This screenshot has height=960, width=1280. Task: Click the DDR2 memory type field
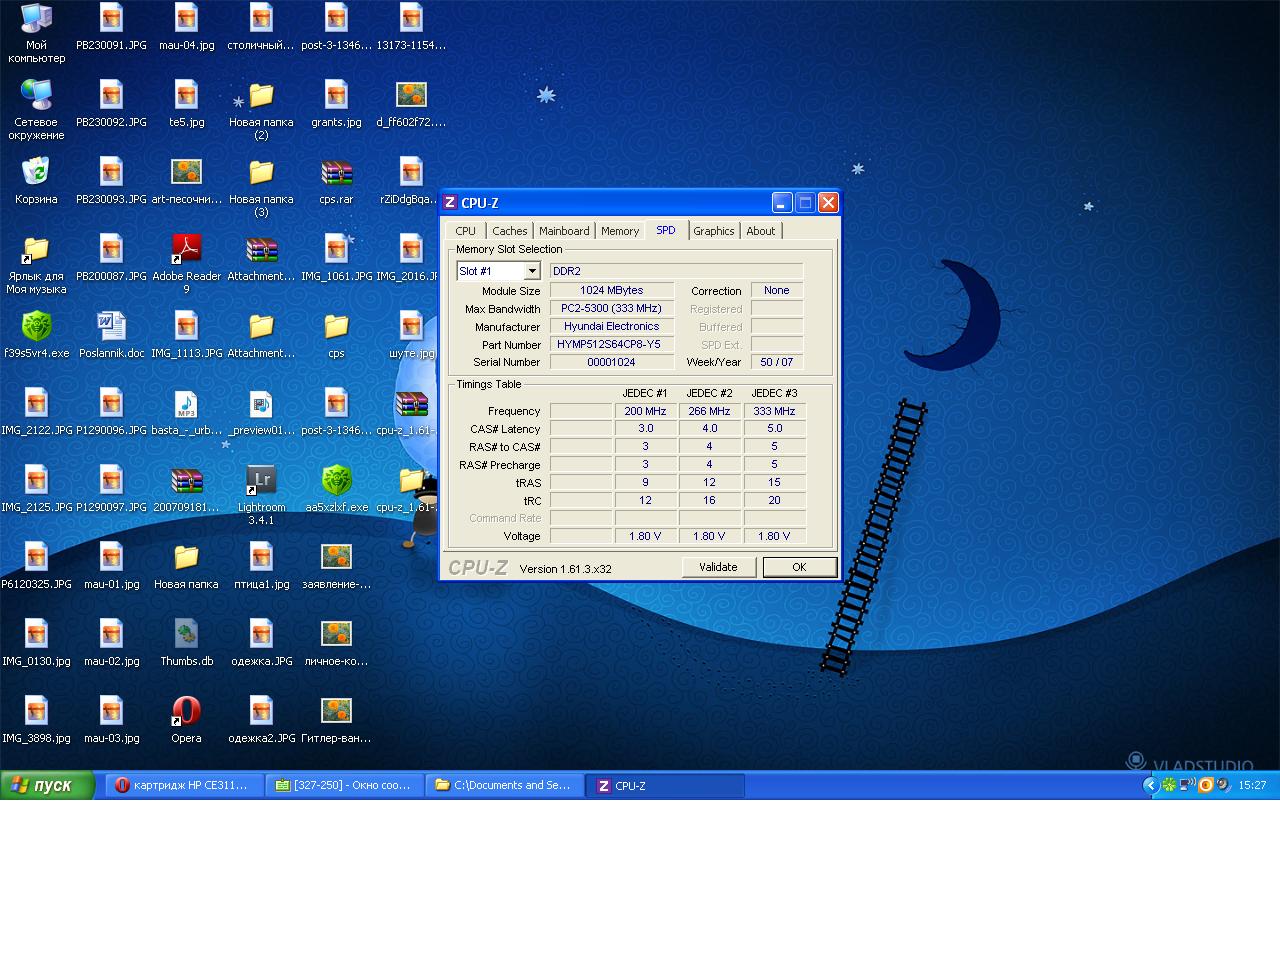pyautogui.click(x=676, y=271)
